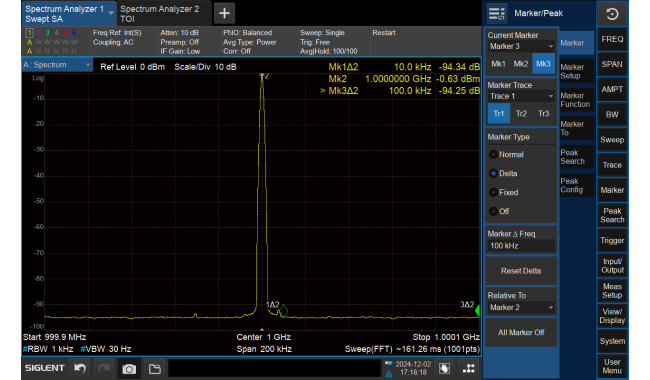
Task: Switch to Spectrum Analyzer 2 TOI tab
Action: click(x=164, y=14)
